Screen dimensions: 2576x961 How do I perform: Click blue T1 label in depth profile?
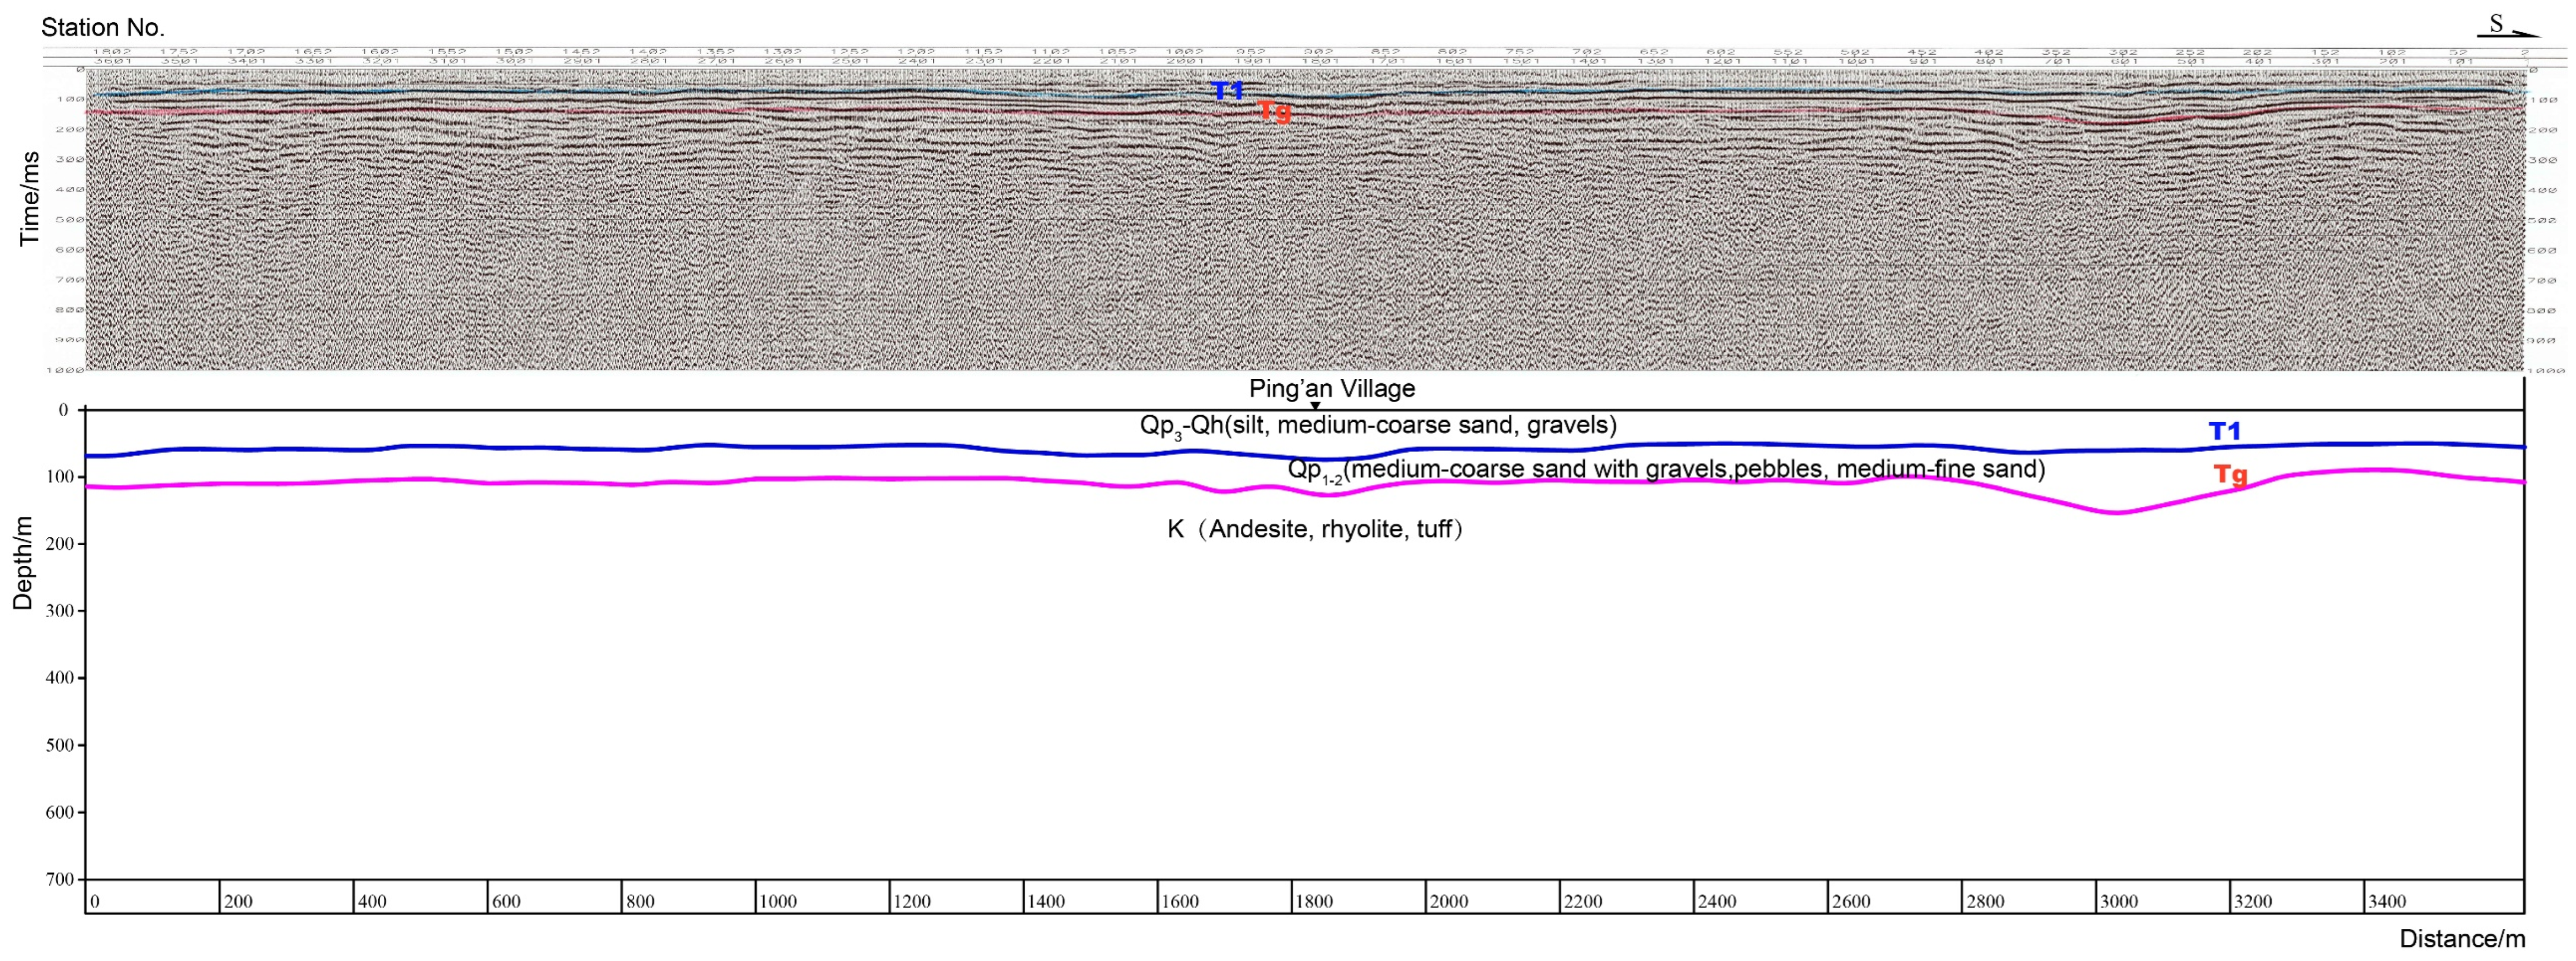point(2224,431)
